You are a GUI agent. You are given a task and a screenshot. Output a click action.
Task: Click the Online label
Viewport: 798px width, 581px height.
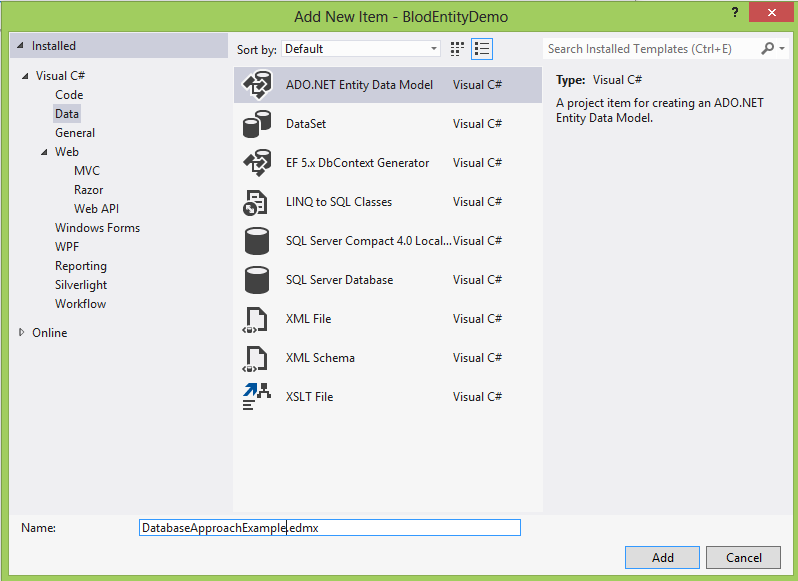point(49,333)
